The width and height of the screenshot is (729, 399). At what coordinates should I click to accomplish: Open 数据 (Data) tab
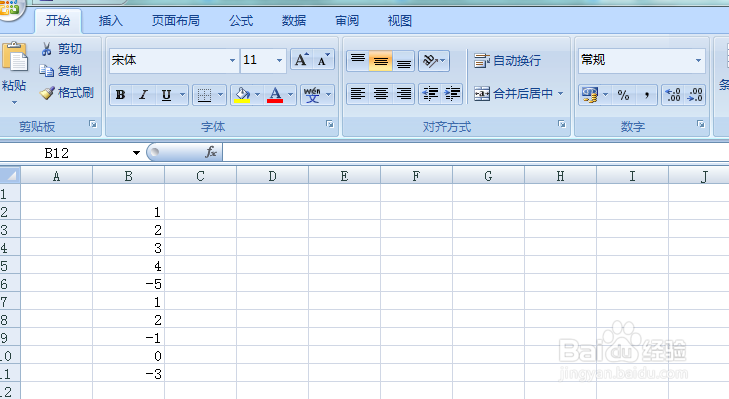pos(294,21)
